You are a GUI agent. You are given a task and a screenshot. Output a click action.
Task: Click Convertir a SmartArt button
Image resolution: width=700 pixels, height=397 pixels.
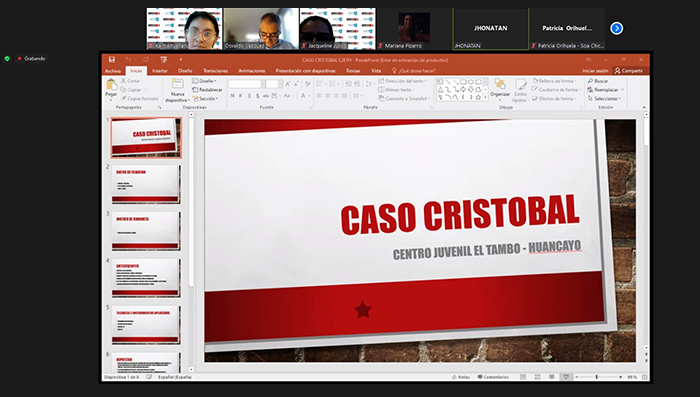pyautogui.click(x=403, y=98)
